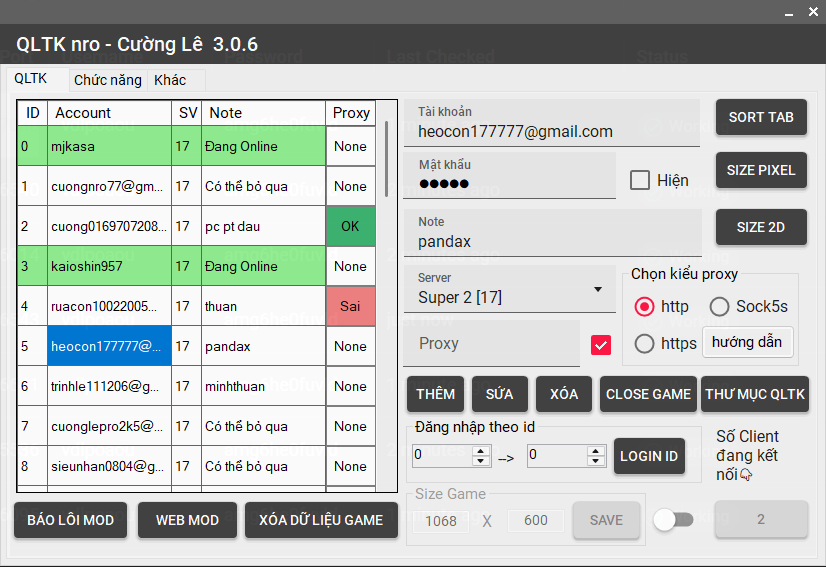Open the Chức năng tab
The height and width of the screenshot is (567, 826).
pos(108,80)
